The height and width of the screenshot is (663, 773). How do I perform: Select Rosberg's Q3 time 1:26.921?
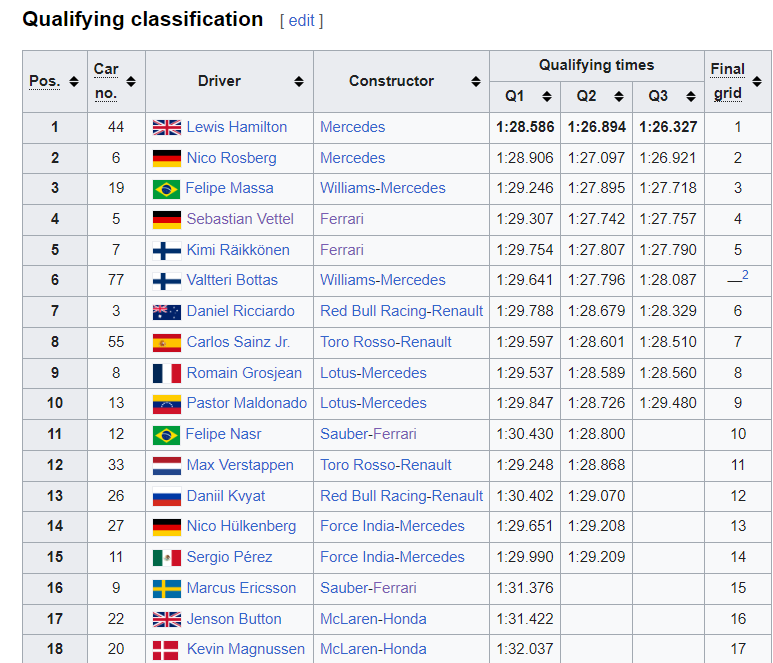pyautogui.click(x=668, y=158)
